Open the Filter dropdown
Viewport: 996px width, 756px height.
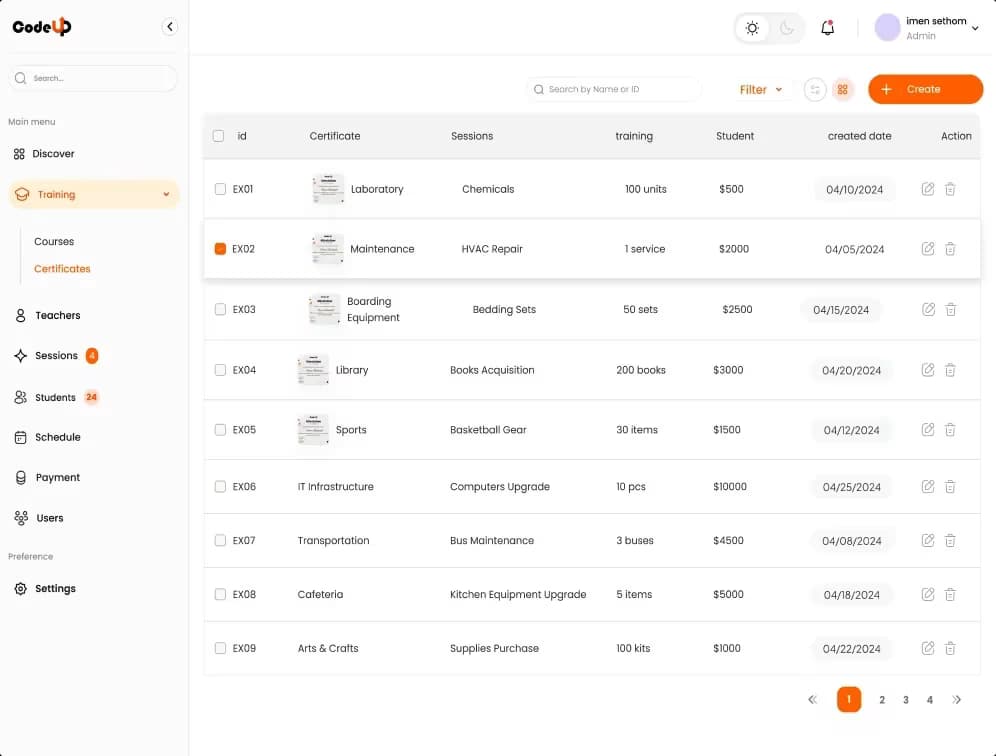coord(761,90)
